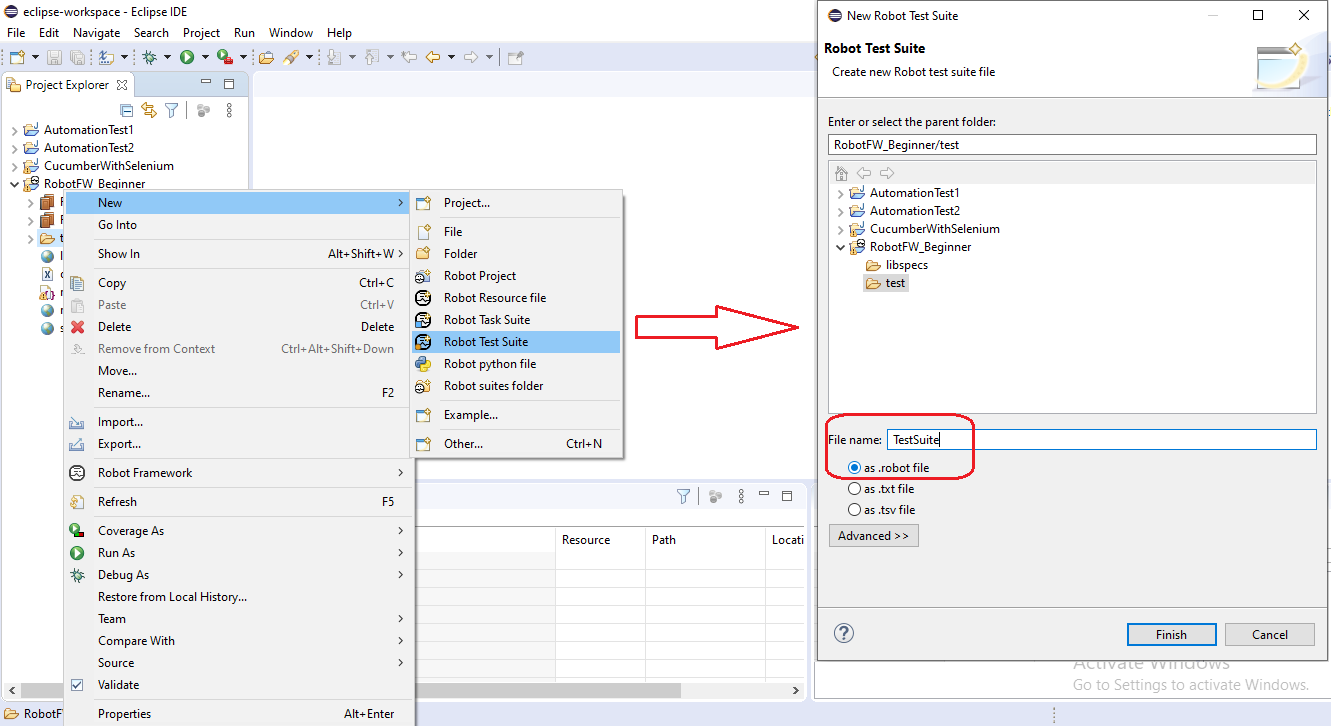
Task: Click the dialog Home folder icon
Action: tap(841, 173)
